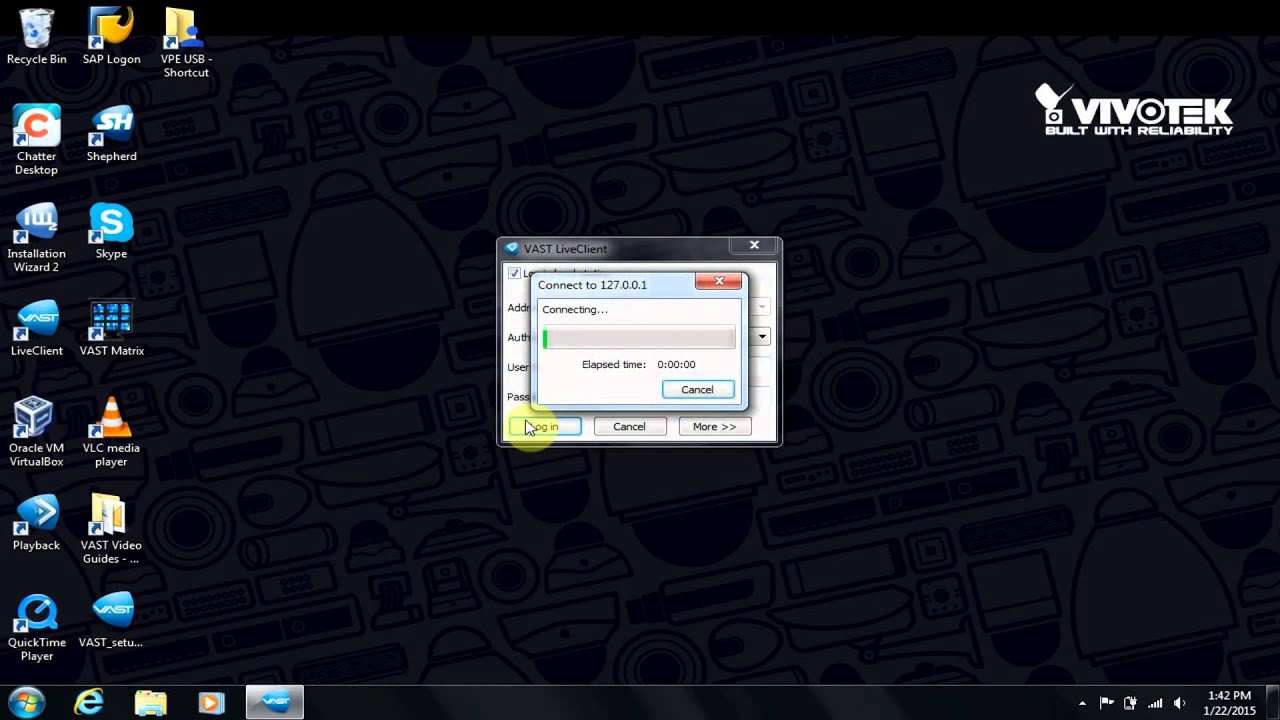This screenshot has height=720, width=1280.
Task: Click Cancel in VAST LiveClient window
Action: pyautogui.click(x=629, y=427)
